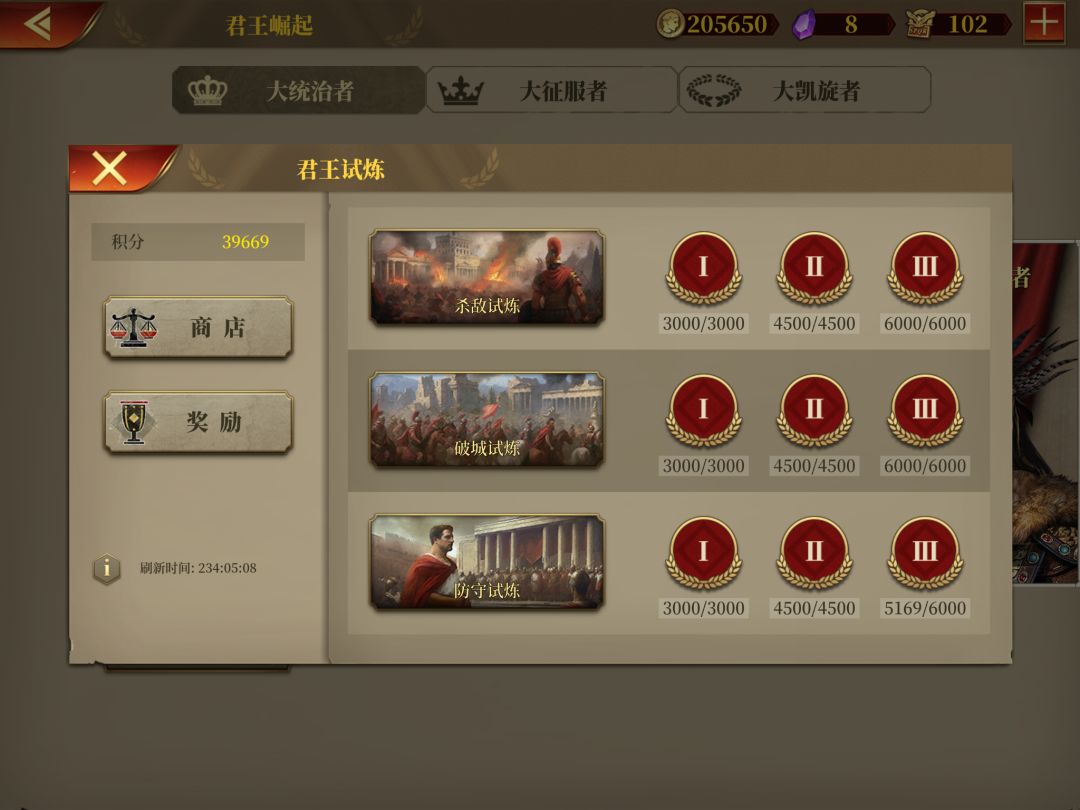This screenshot has width=1080, height=810.
Task: Select medal I for 杀敌试炼
Action: (x=703, y=269)
